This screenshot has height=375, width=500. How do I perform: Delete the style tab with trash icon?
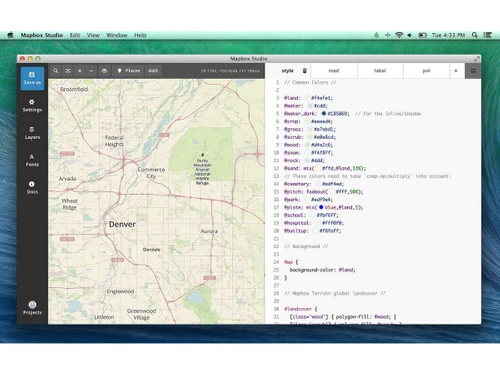(305, 71)
